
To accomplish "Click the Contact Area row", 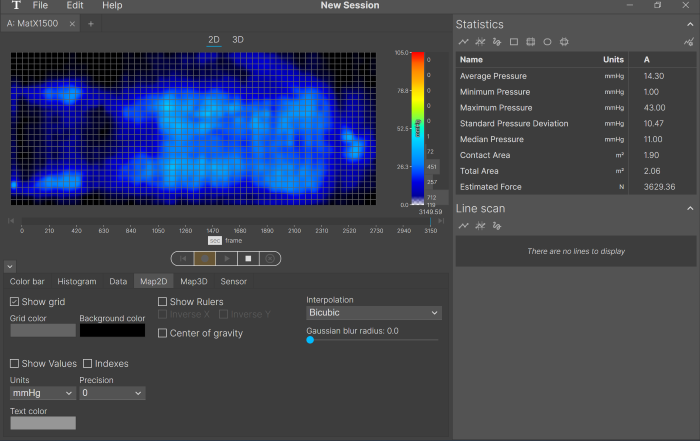I will coord(575,155).
